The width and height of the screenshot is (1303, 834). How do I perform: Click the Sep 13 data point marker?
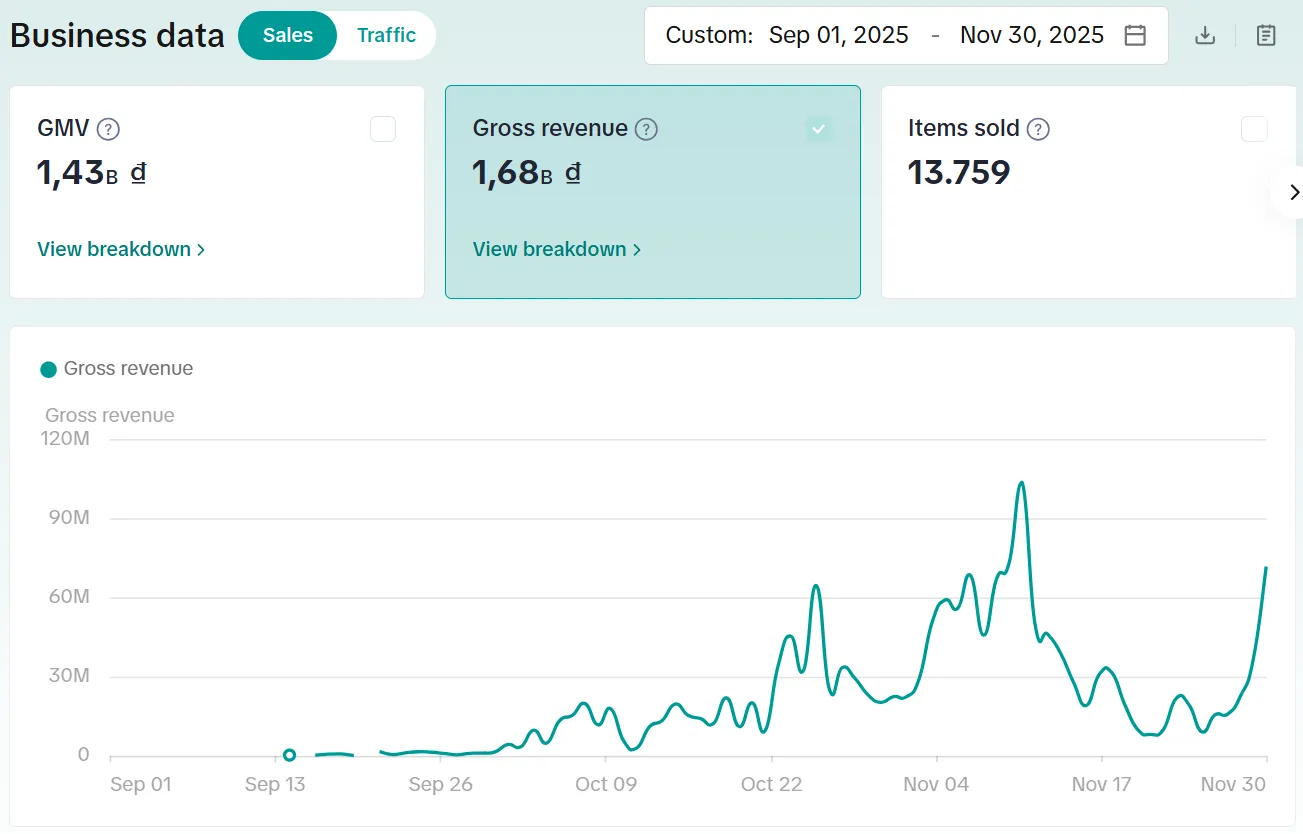point(289,755)
